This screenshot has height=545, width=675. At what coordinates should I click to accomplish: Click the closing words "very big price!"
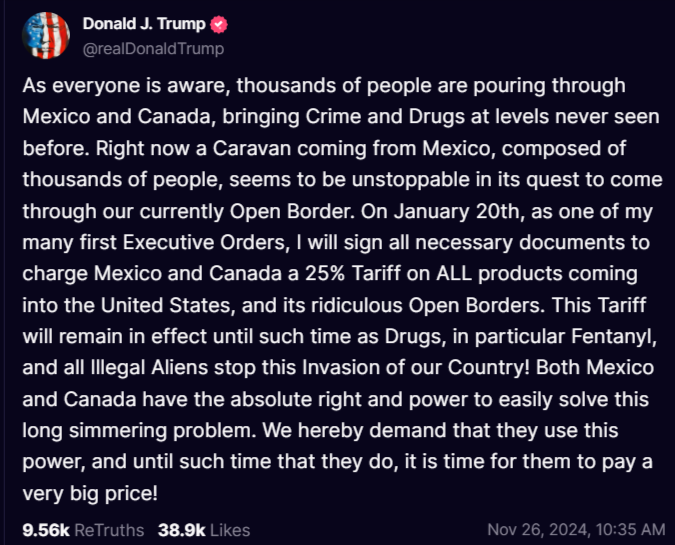coord(90,493)
